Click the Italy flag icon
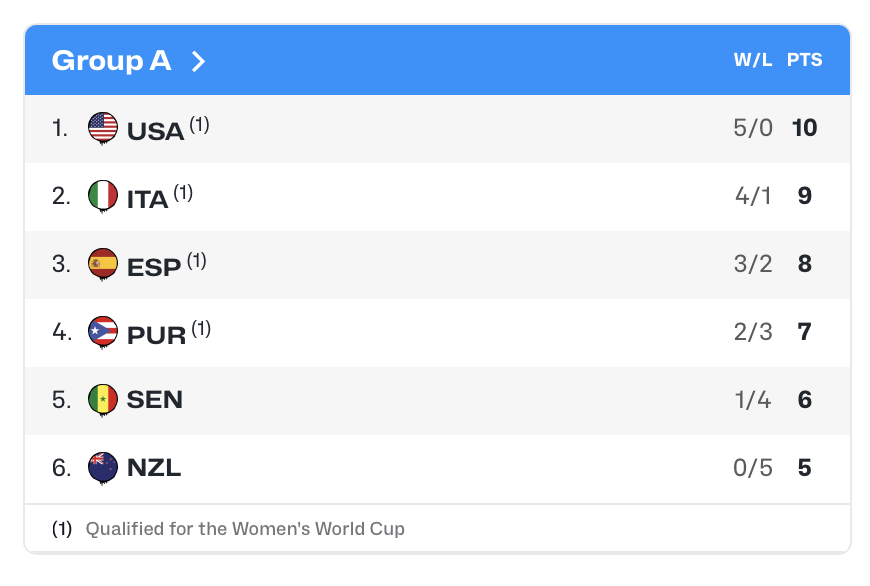The image size is (870, 586). point(103,196)
